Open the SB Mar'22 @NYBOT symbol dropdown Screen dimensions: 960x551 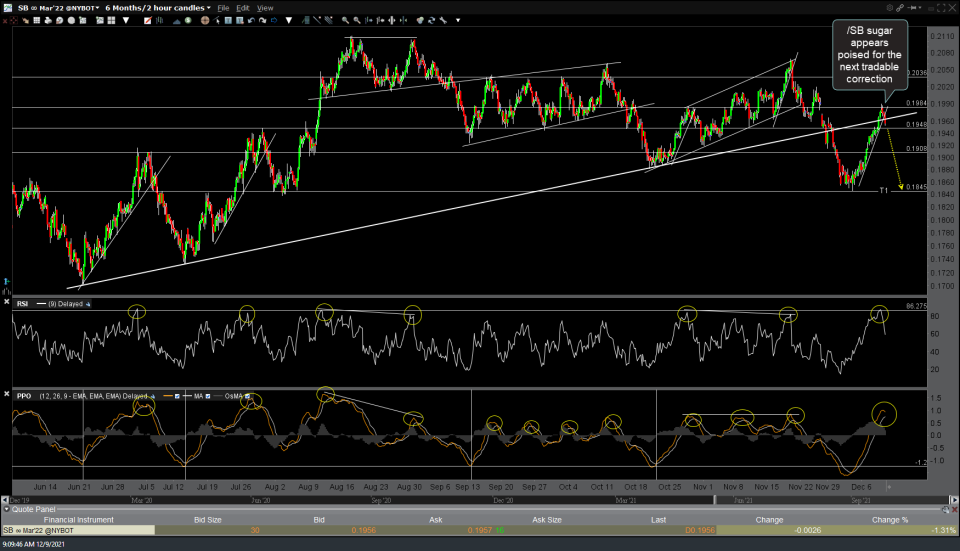pos(55,7)
